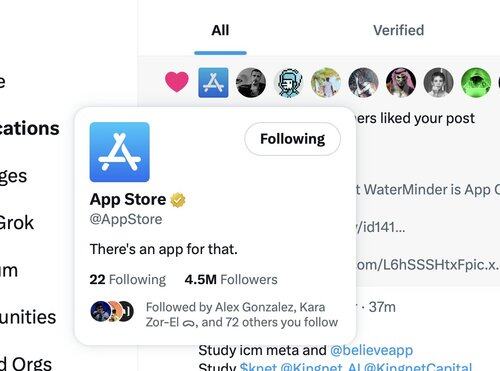Toggle the Following button for App Store
Screen dimensions: 500x371
(292, 139)
